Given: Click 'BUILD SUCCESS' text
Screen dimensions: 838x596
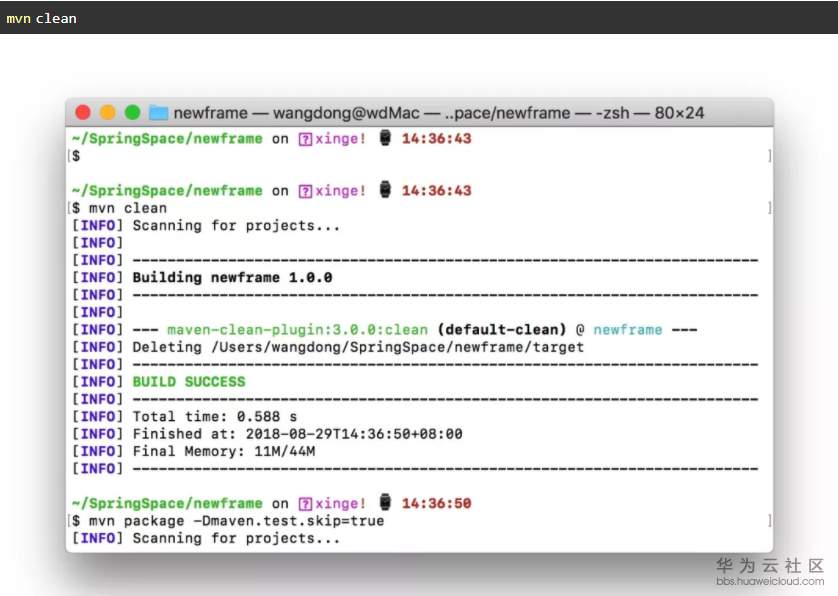Looking at the screenshot, I should (x=189, y=382).
